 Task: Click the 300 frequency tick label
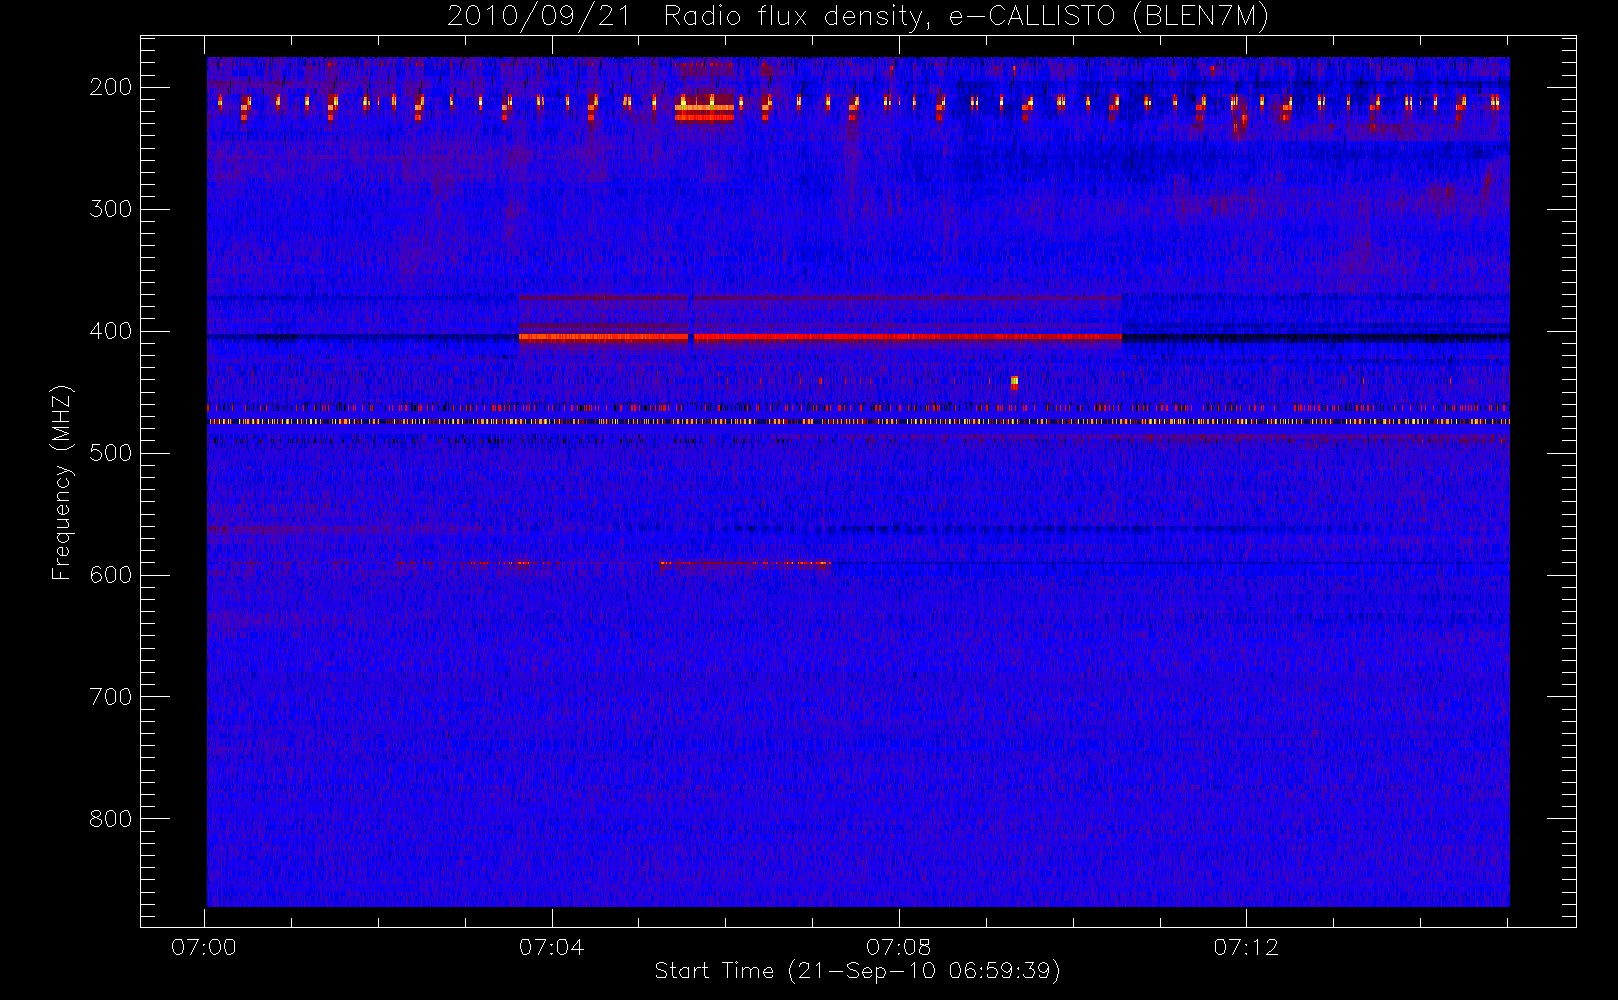pyautogui.click(x=110, y=209)
